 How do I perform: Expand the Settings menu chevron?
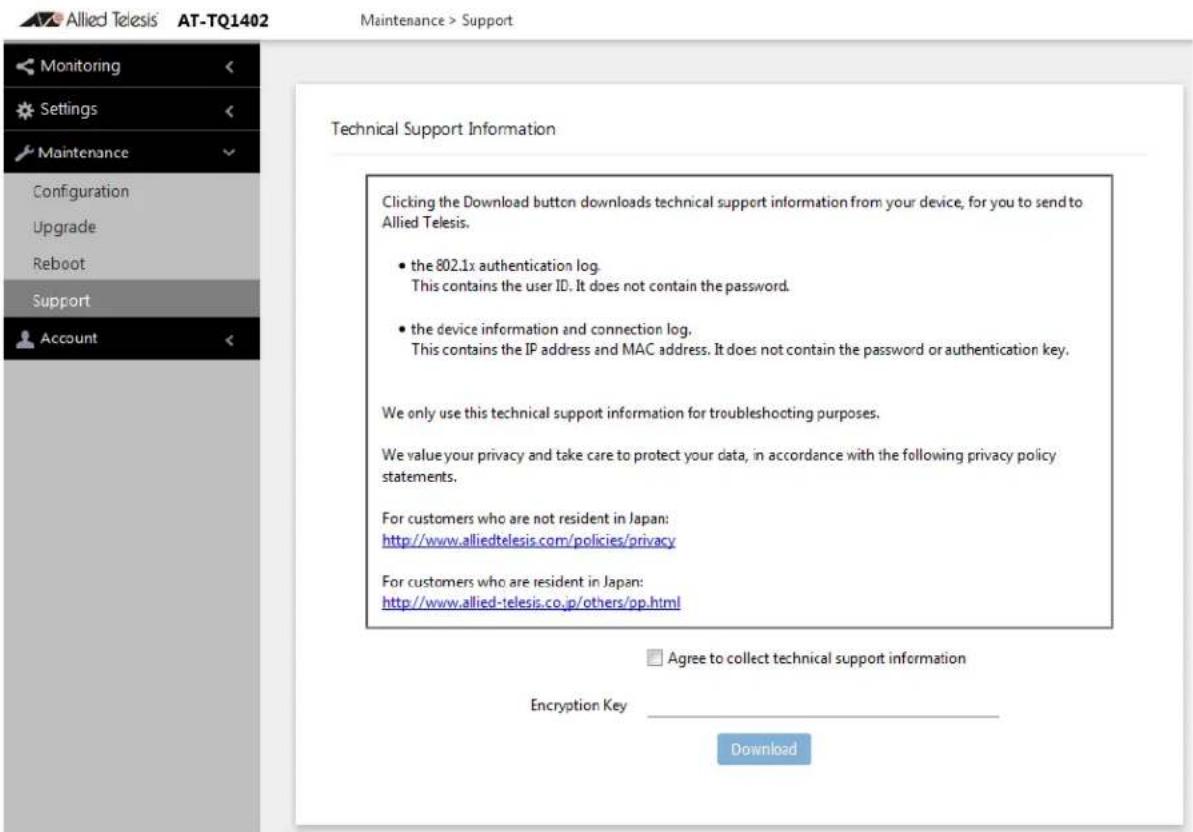[x=229, y=111]
